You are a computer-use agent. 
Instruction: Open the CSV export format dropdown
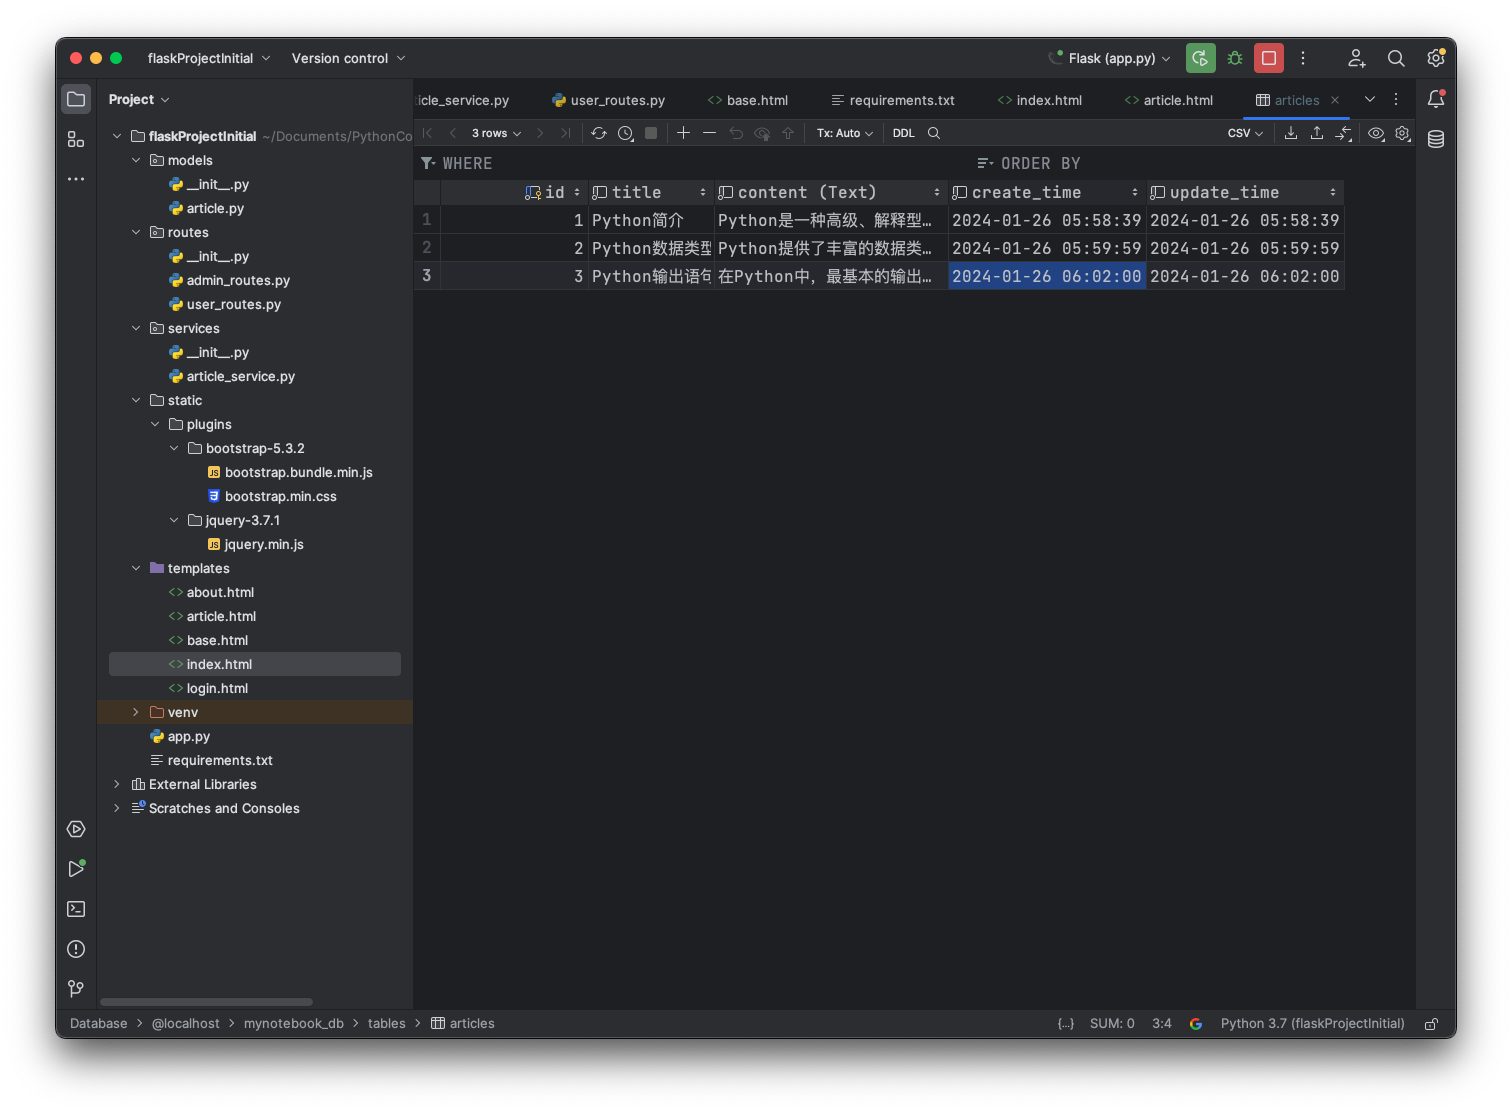tap(1245, 133)
